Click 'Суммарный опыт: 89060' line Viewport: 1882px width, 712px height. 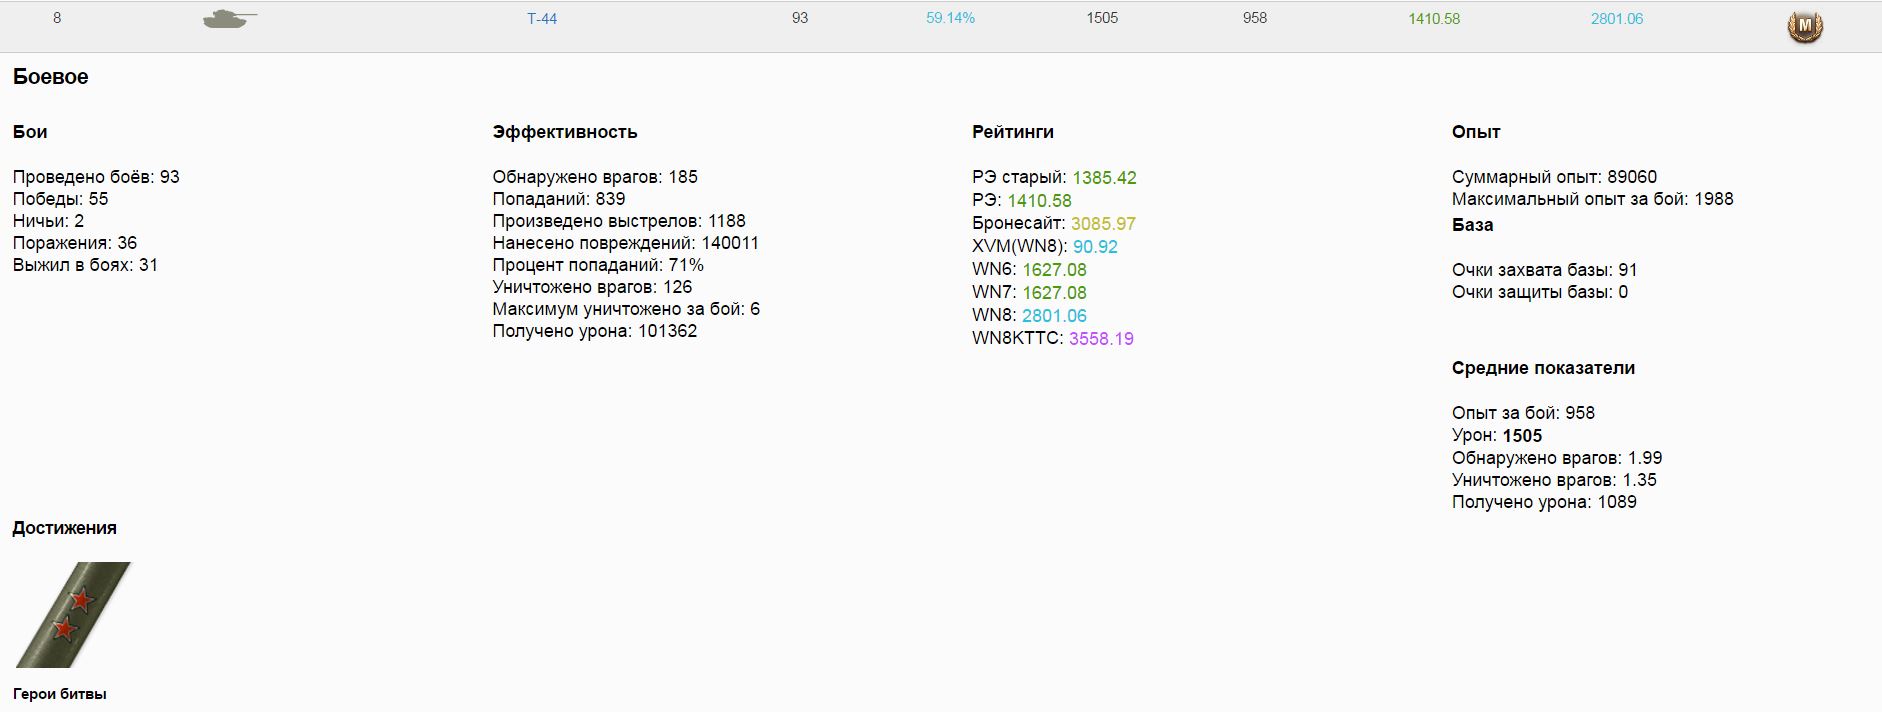pyautogui.click(x=1554, y=177)
